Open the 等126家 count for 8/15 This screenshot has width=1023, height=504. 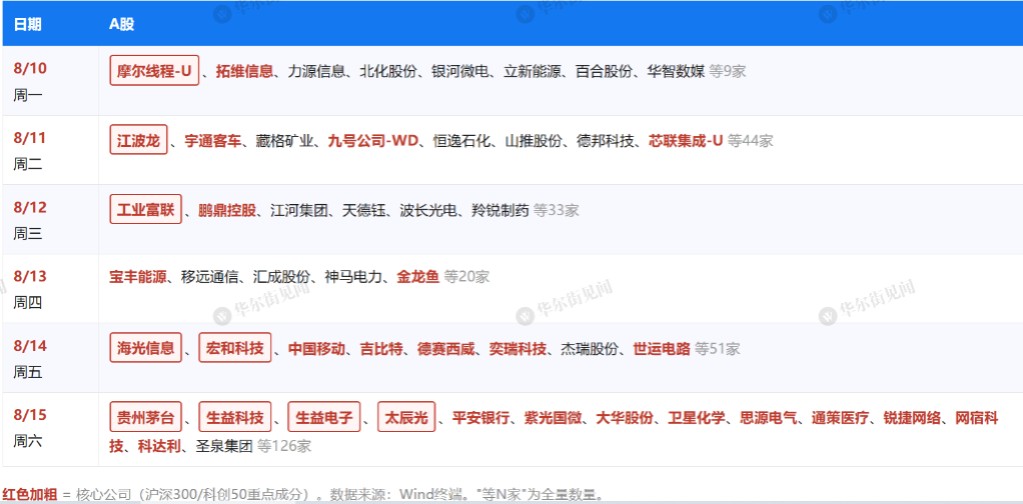coord(284,447)
